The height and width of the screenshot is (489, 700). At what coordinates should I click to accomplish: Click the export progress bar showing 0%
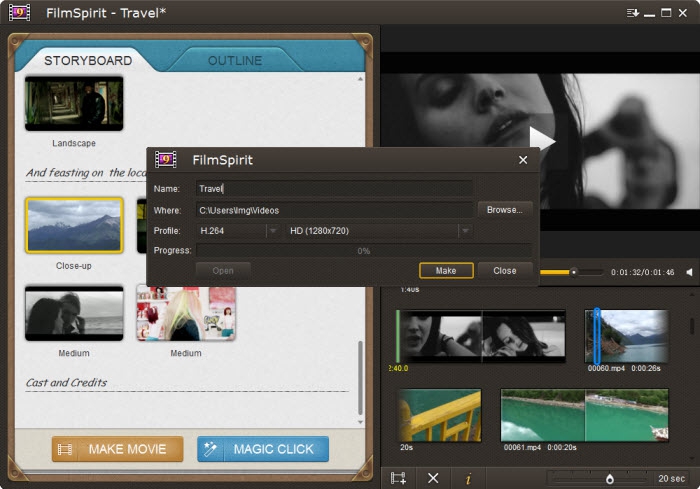tap(364, 251)
